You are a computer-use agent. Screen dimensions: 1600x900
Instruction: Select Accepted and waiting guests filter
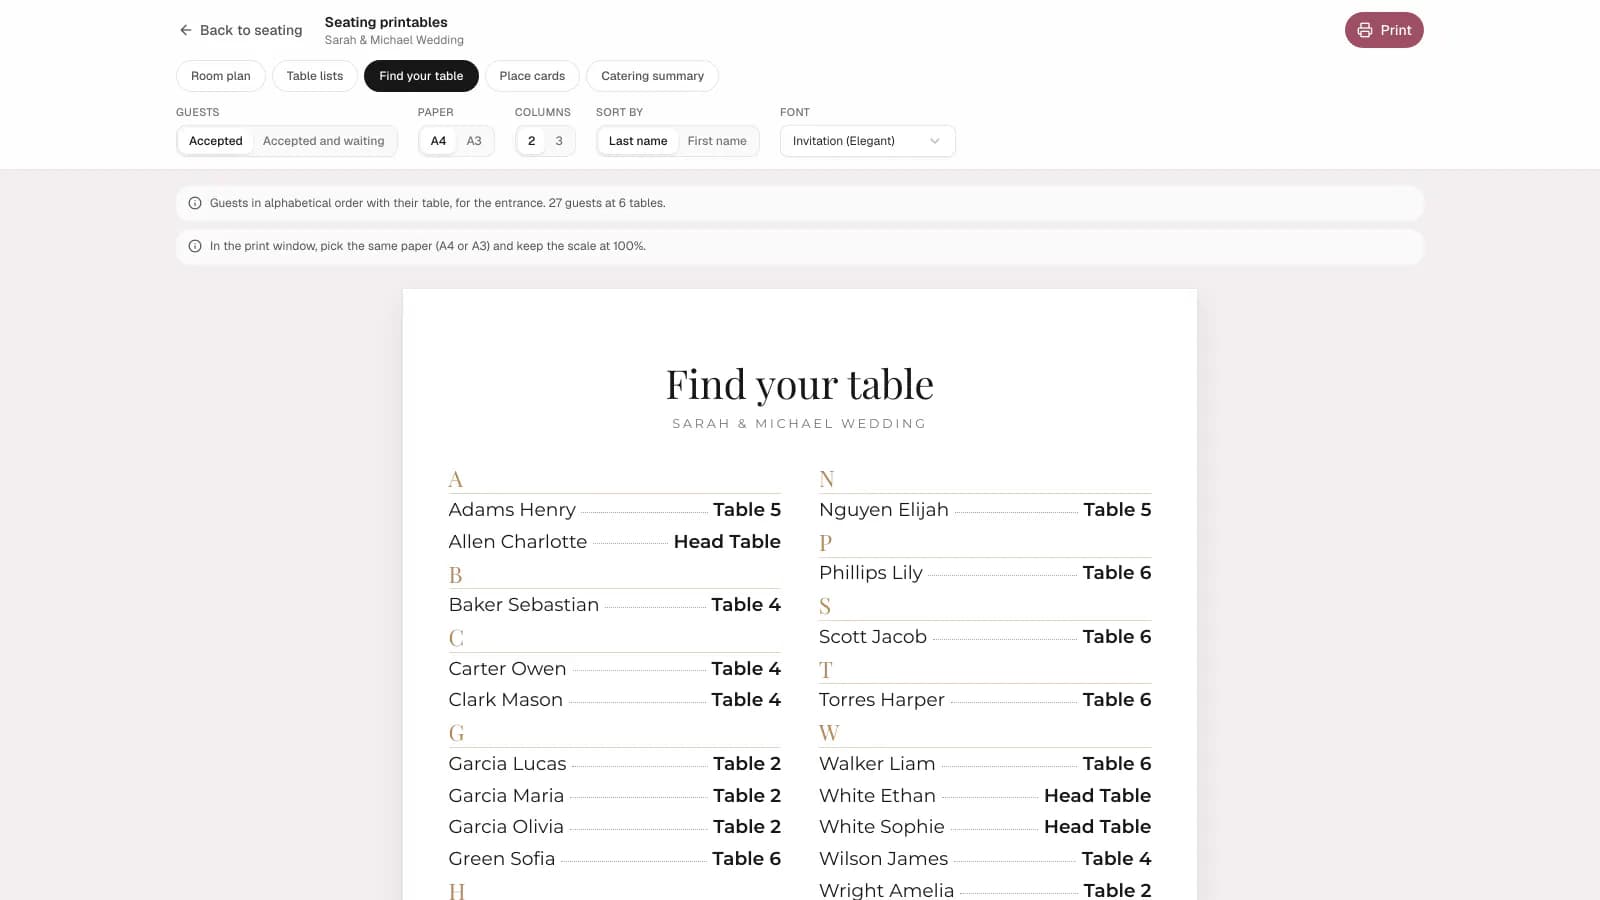324,141
